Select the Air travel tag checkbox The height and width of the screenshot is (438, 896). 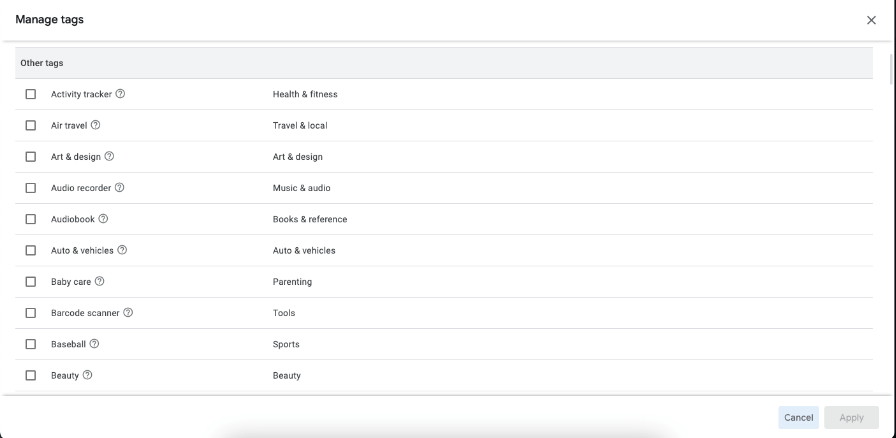[x=30, y=125]
